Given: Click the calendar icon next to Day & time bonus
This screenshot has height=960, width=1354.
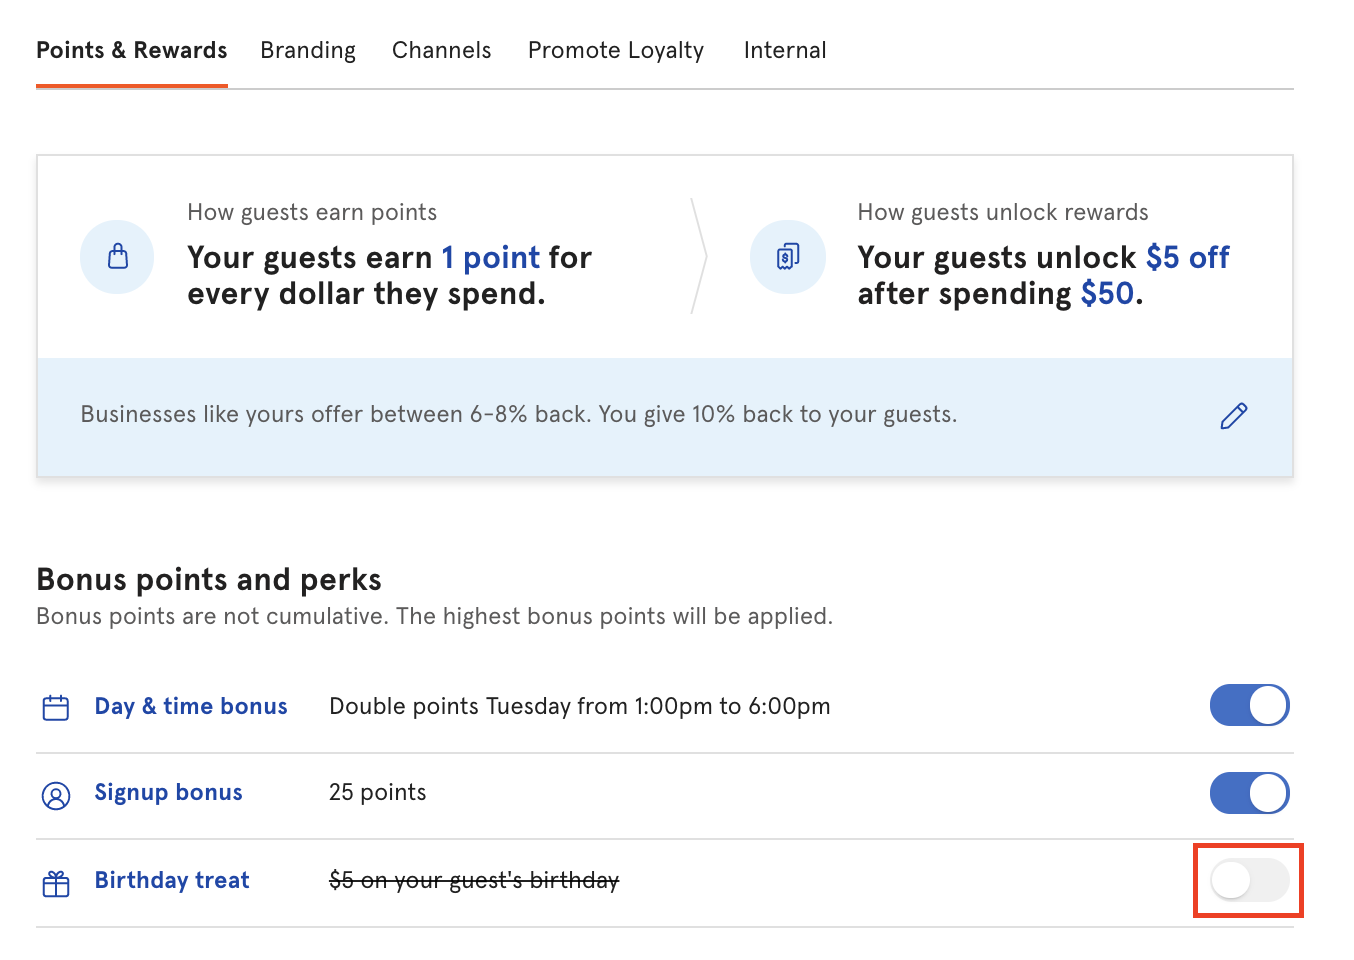Looking at the screenshot, I should [x=55, y=706].
